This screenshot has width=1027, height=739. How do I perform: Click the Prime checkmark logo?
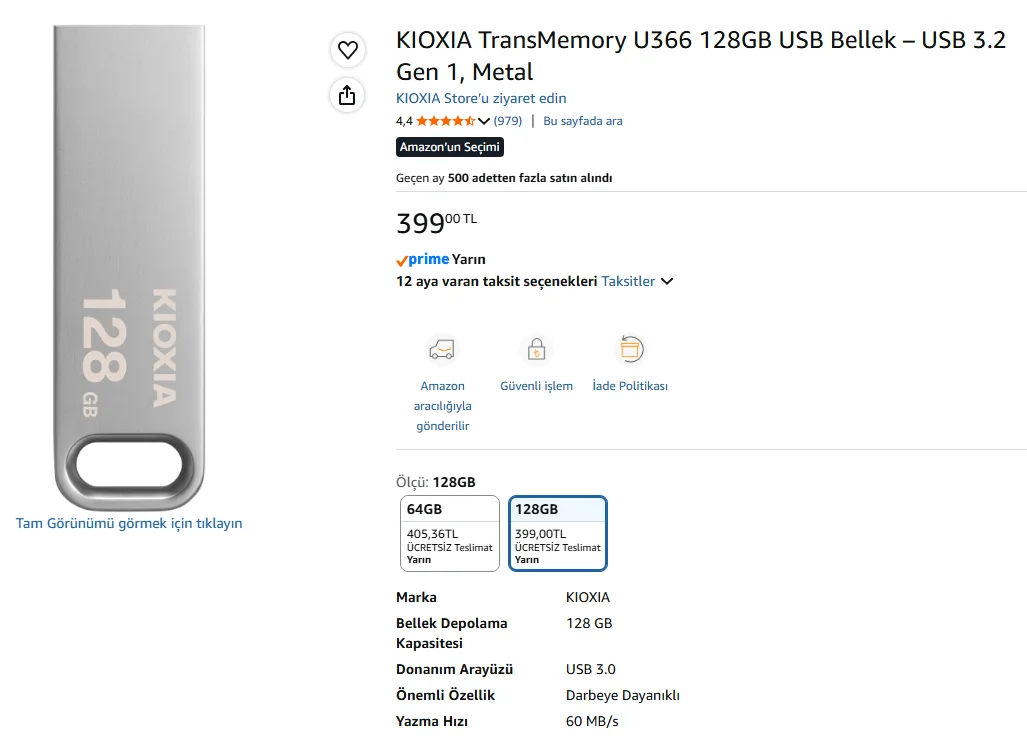pyautogui.click(x=422, y=259)
